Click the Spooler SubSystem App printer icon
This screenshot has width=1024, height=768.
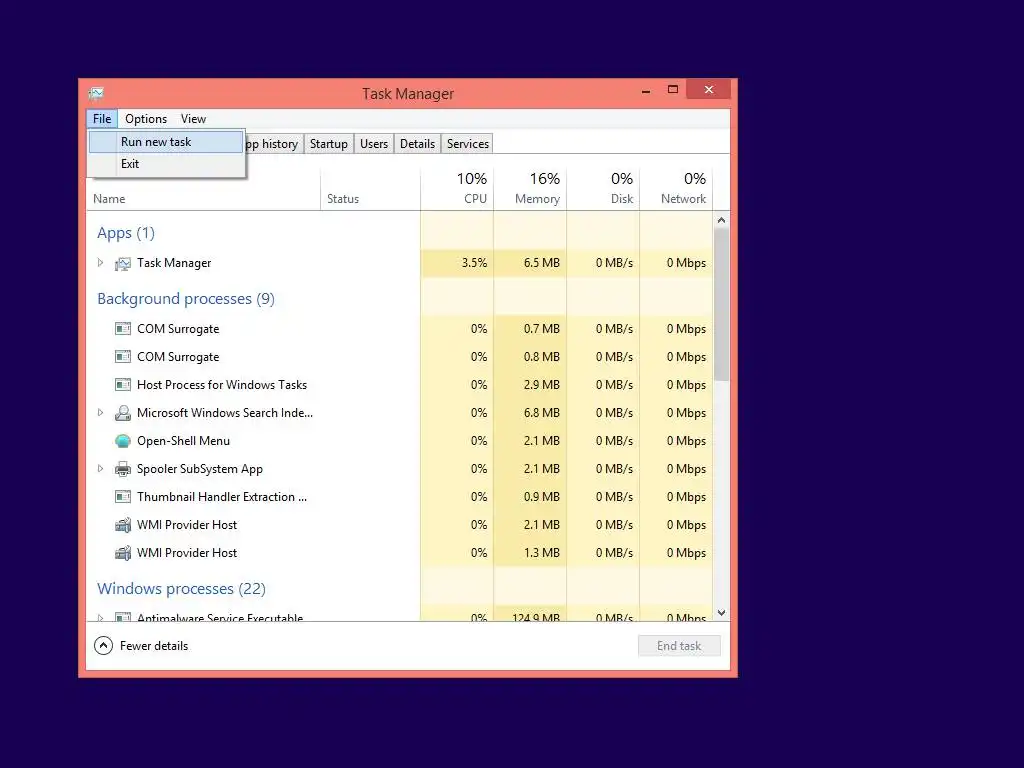[123, 469]
